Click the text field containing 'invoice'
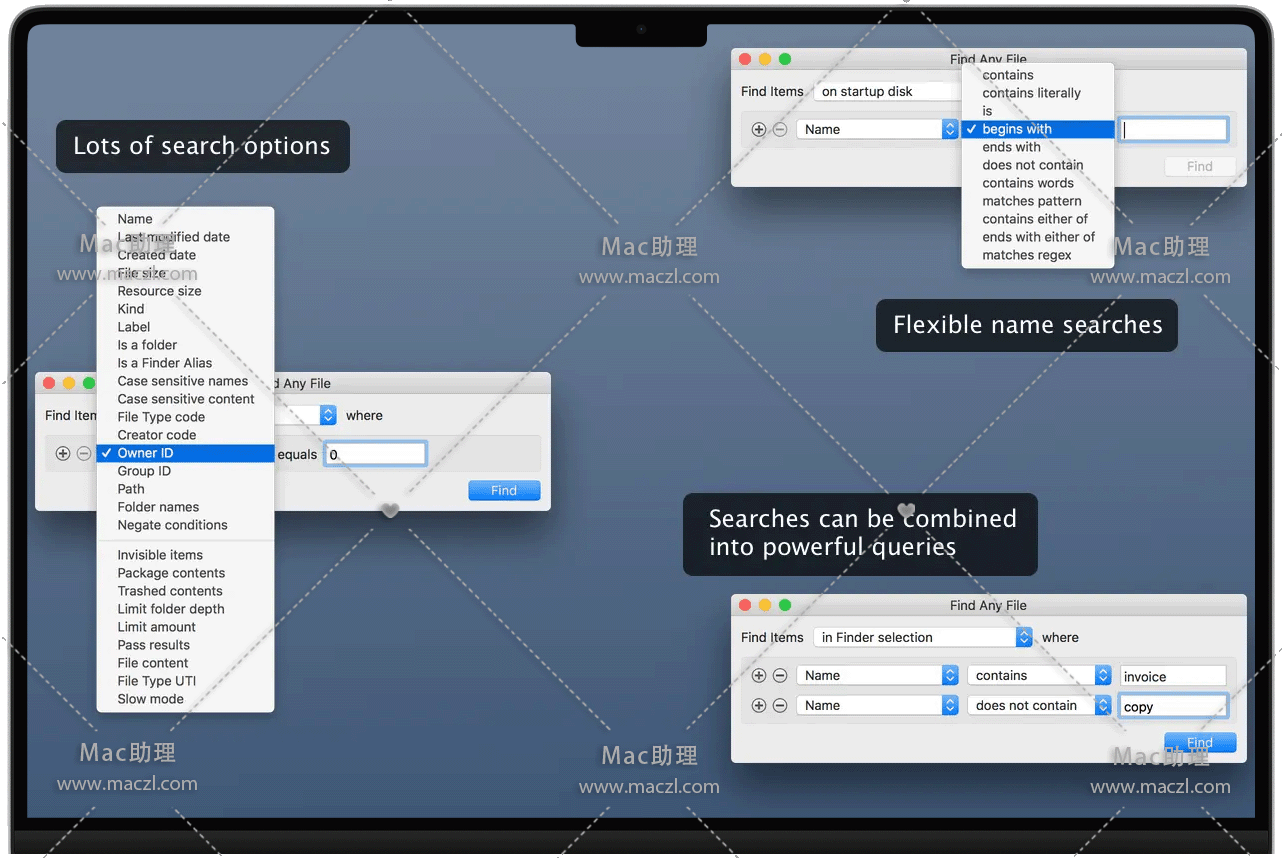This screenshot has height=858, width=1282. (x=1172, y=677)
